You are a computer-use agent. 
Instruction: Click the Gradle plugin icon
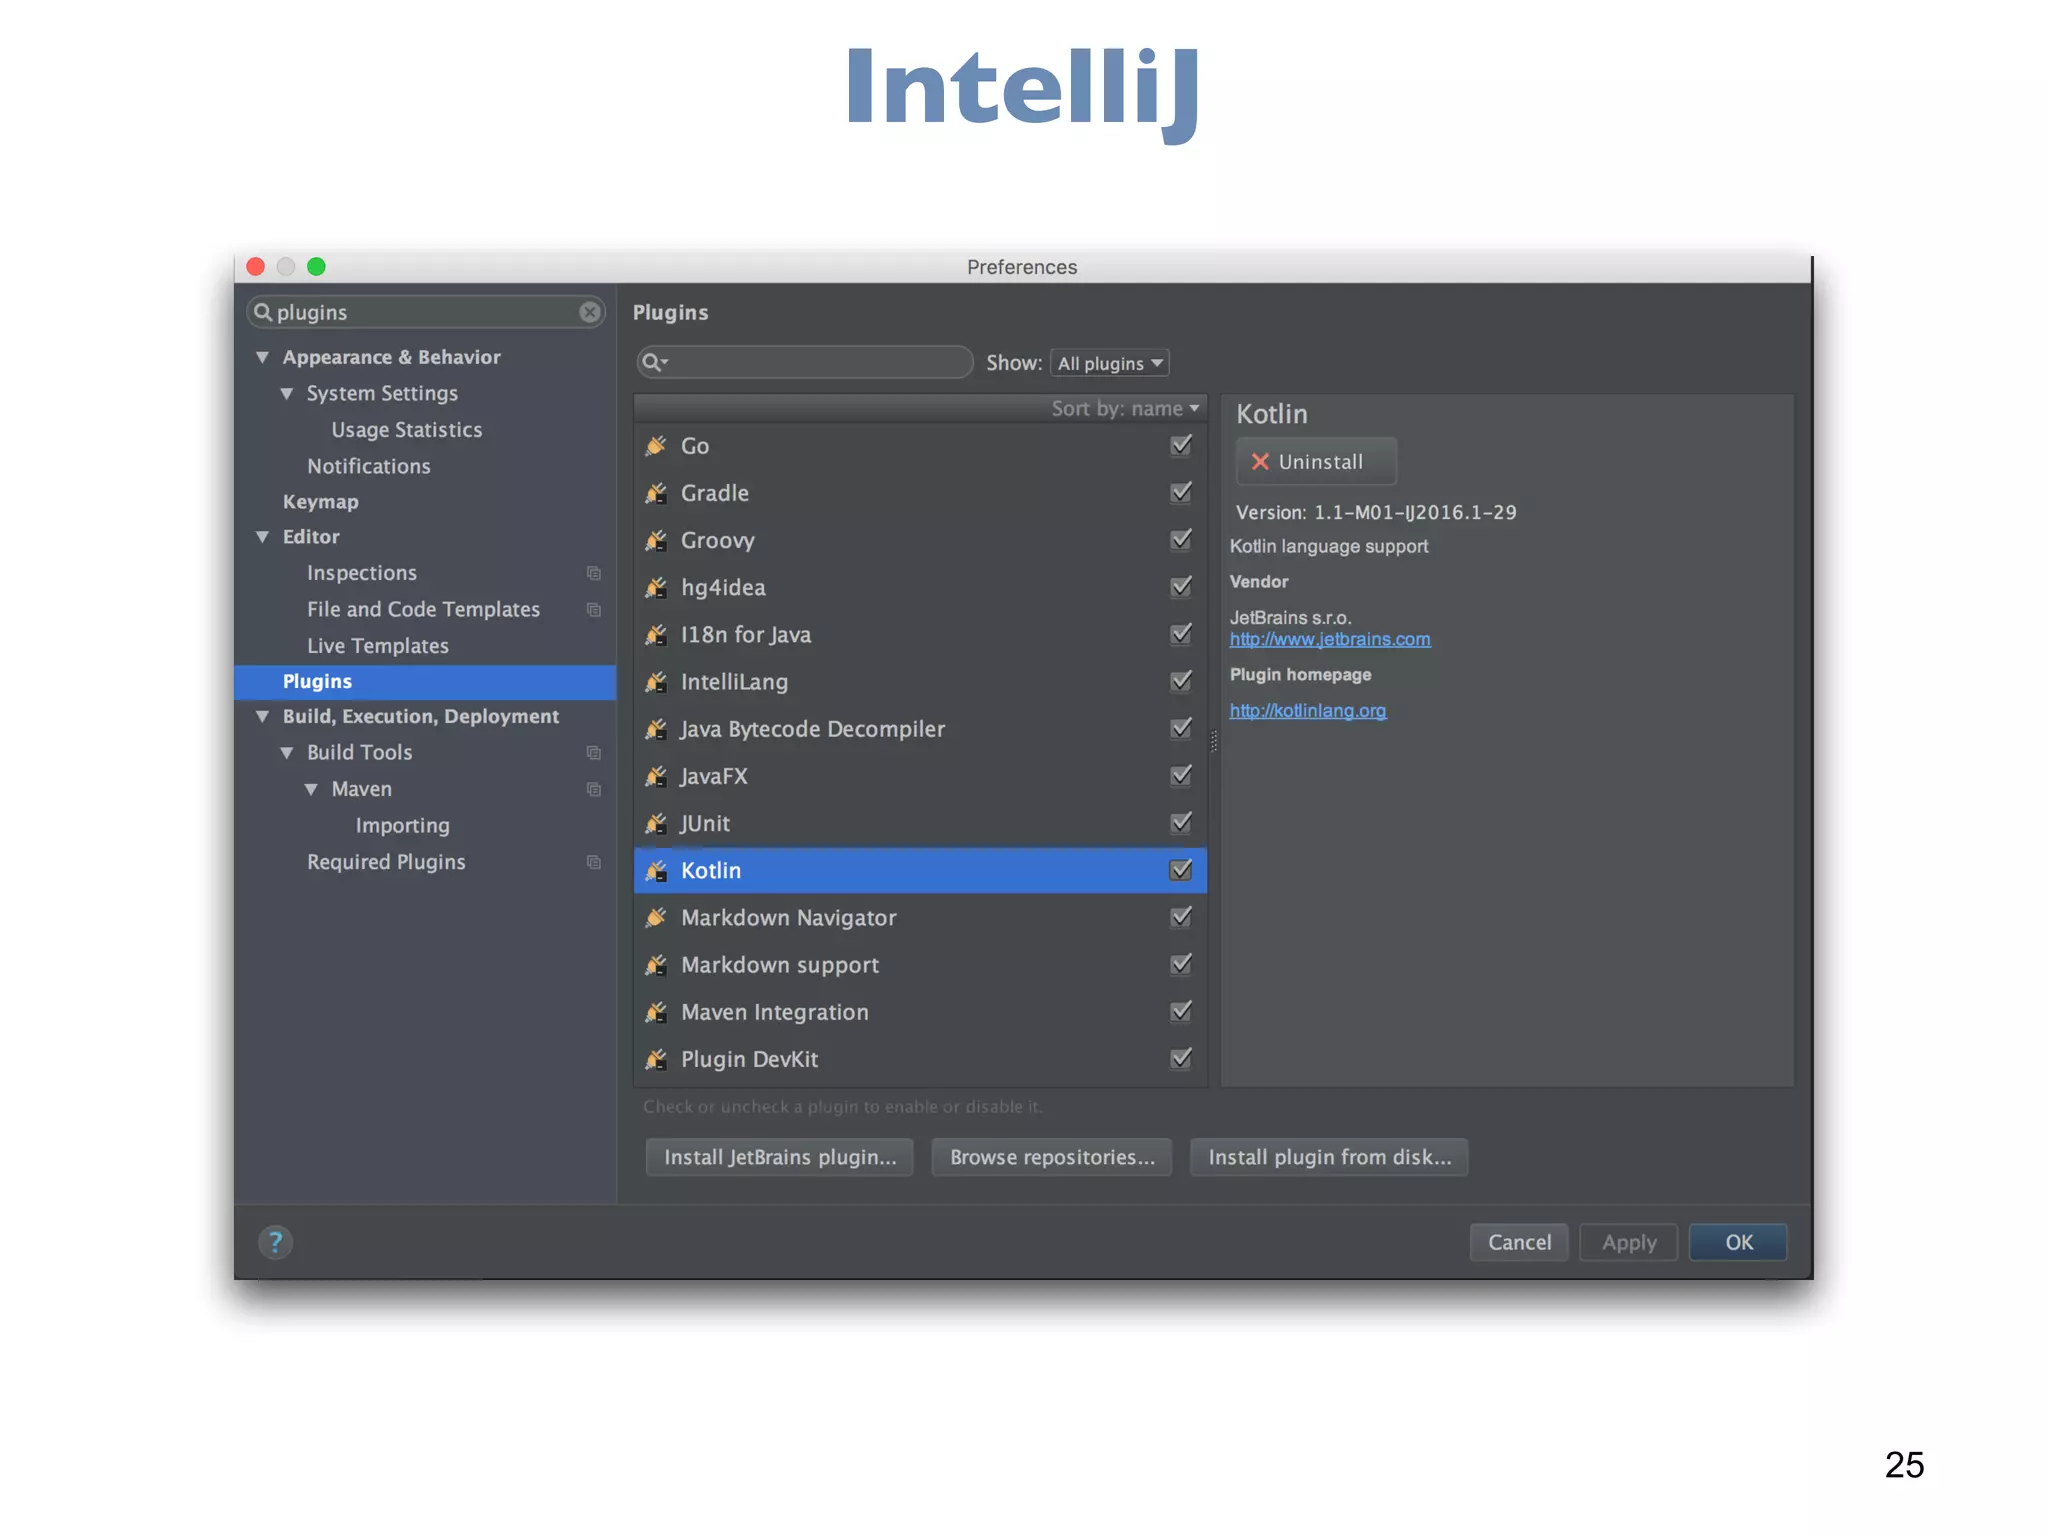(656, 493)
